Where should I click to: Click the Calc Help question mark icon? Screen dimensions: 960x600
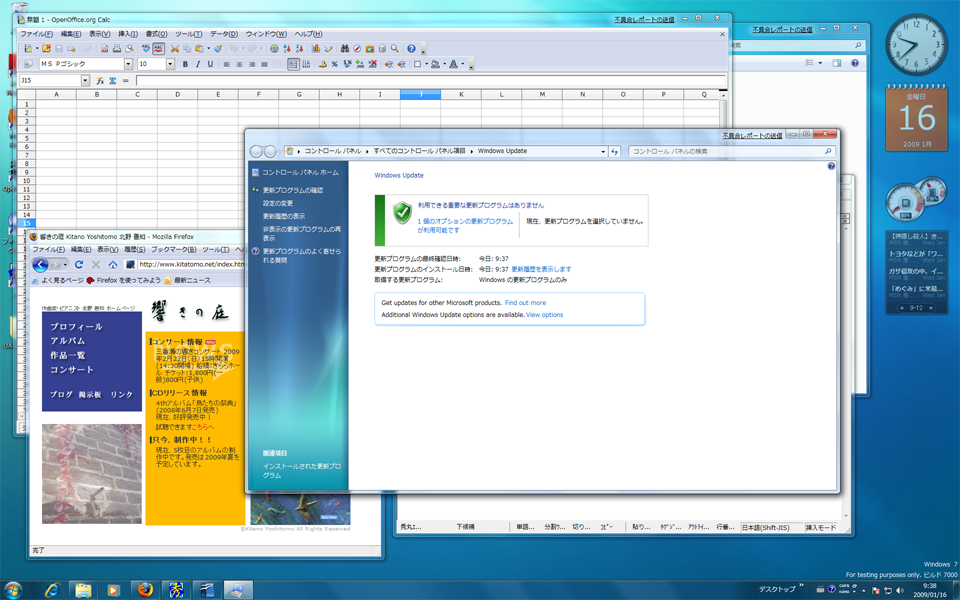411,48
